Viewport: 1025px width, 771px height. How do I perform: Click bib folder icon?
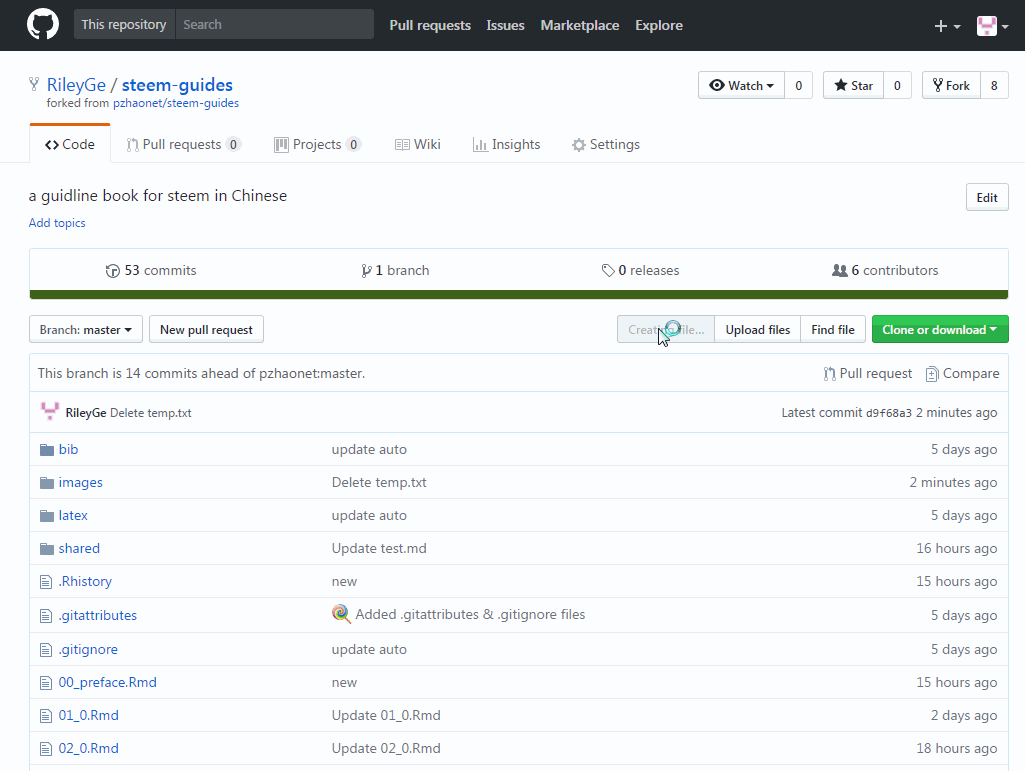coord(46,450)
